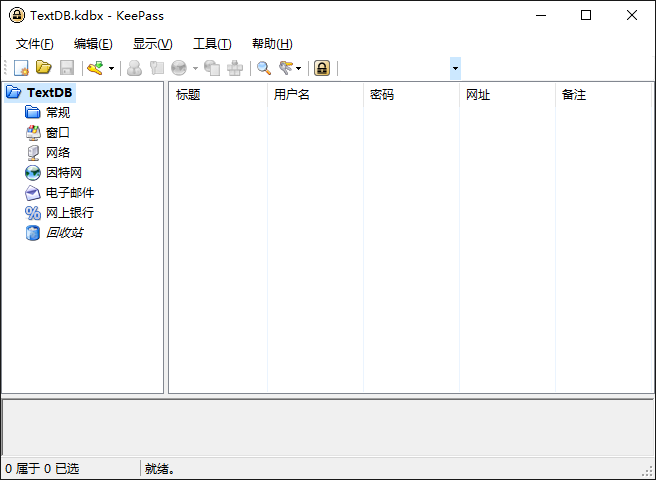Click the Open URL globe icon

(179, 68)
